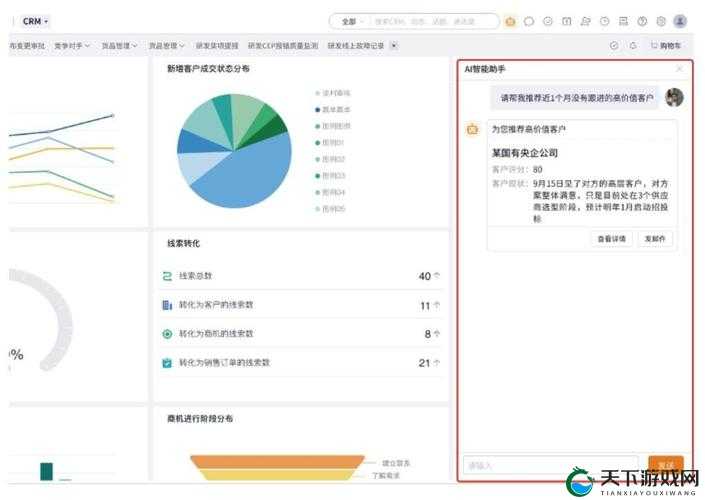Open the calendar add icon in header

coord(567,21)
